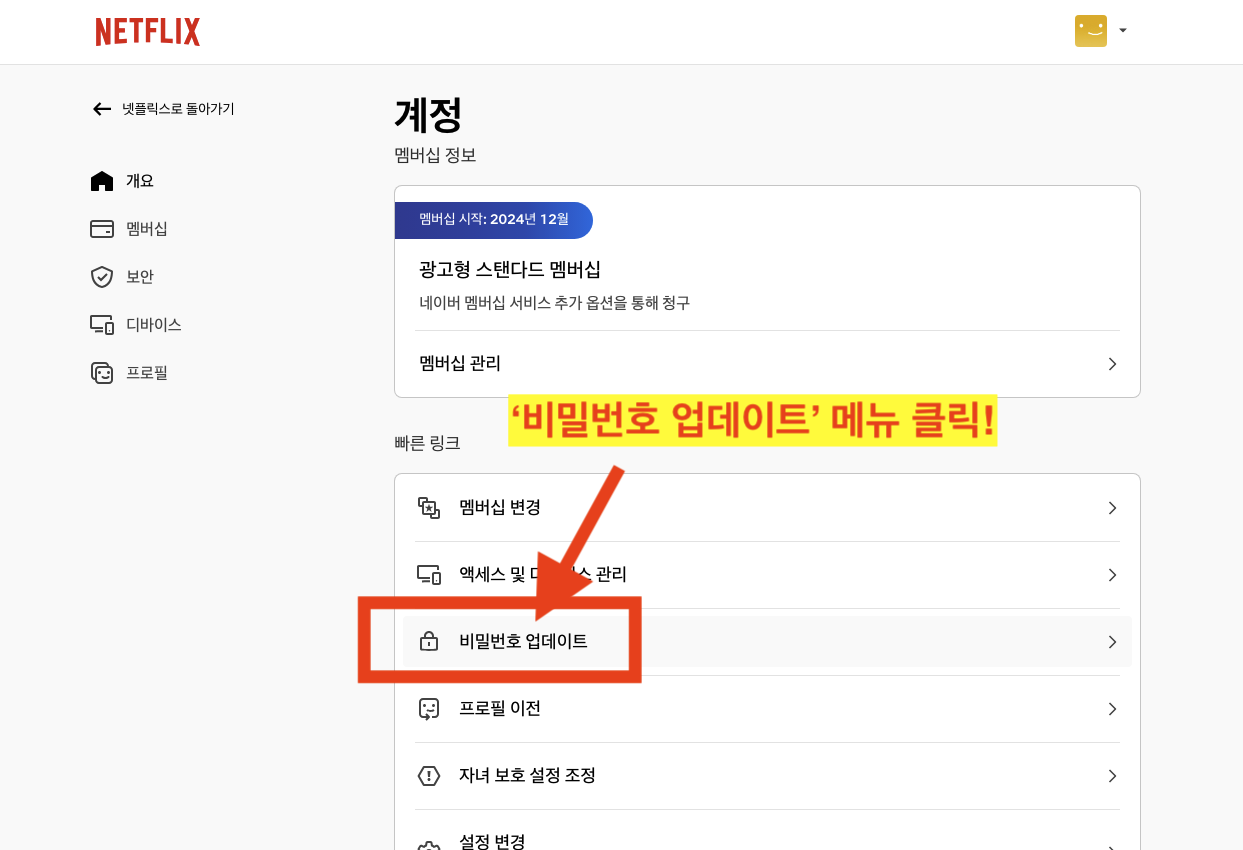Click the smiley profile avatar in top bar
1243x850 pixels.
click(1090, 31)
